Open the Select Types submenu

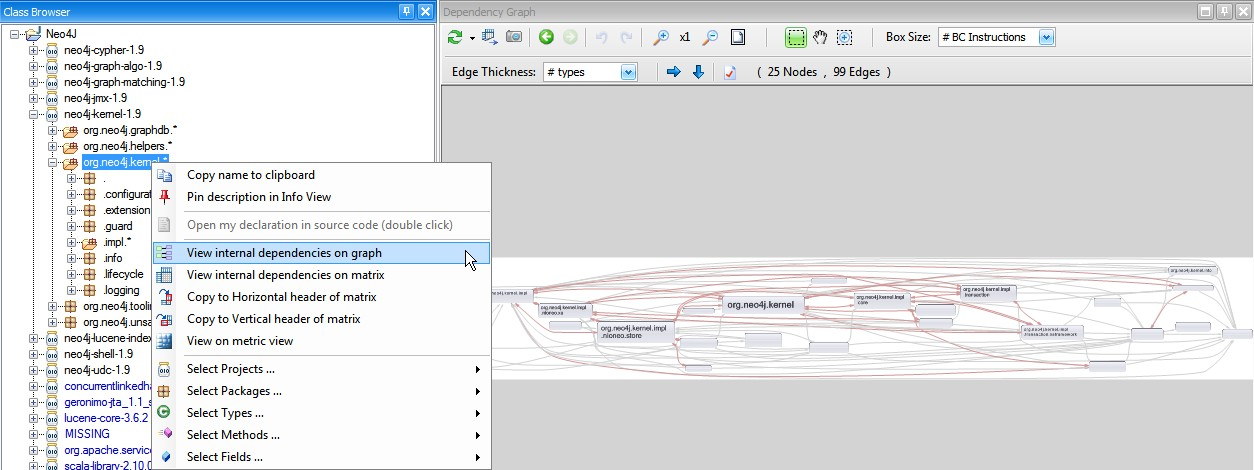click(x=322, y=413)
